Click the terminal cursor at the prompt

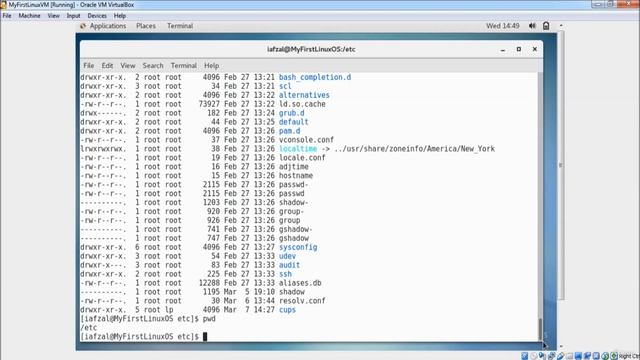pos(205,337)
